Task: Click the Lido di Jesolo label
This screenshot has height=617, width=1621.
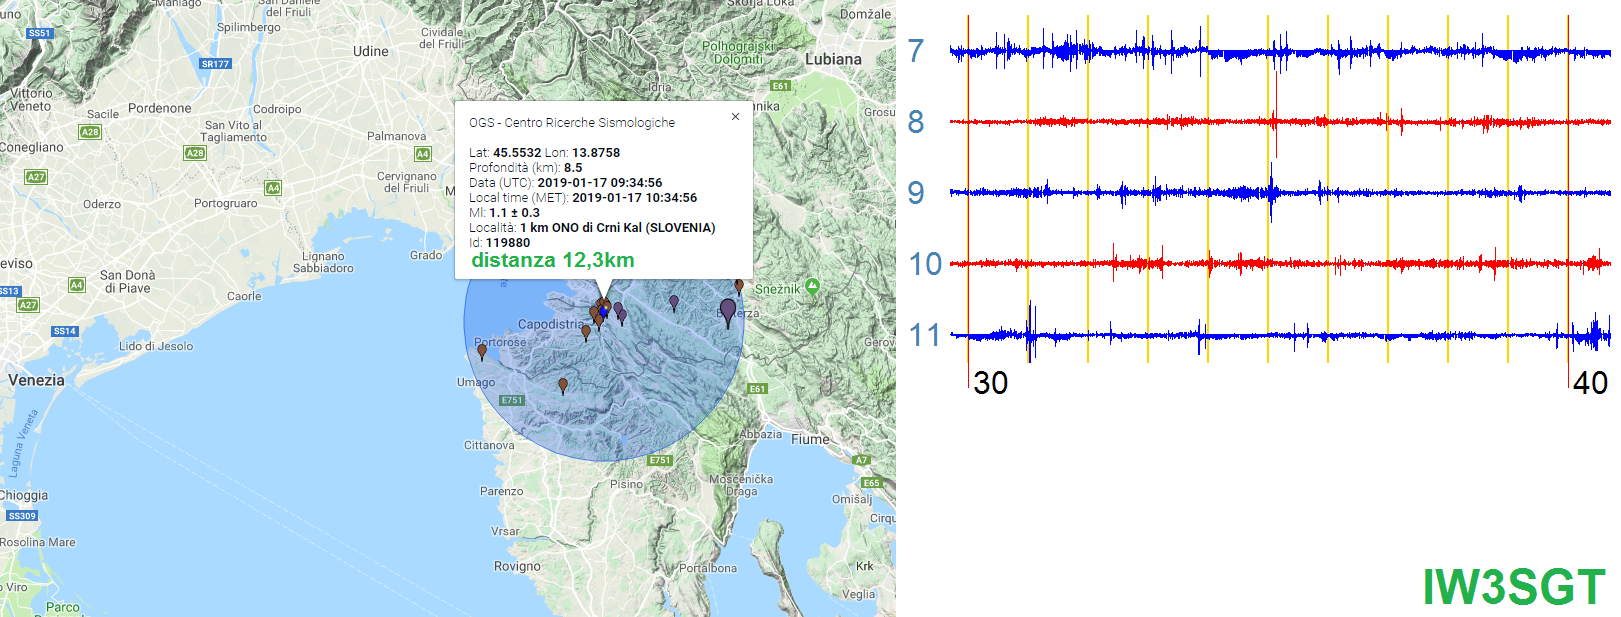Action: pyautogui.click(x=156, y=346)
